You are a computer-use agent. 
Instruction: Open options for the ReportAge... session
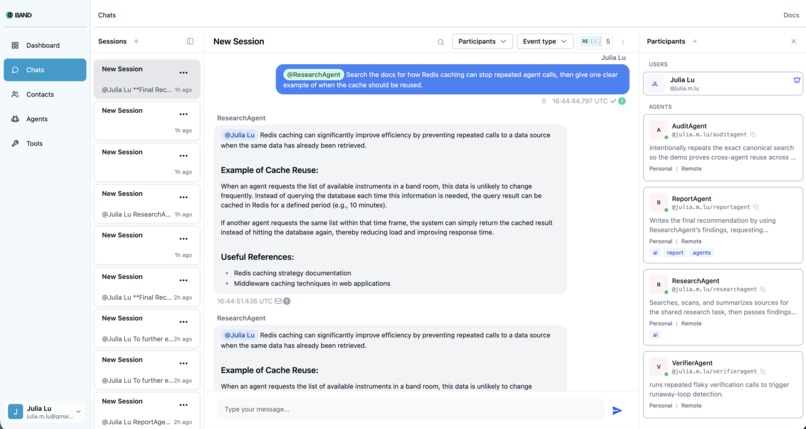pos(184,405)
